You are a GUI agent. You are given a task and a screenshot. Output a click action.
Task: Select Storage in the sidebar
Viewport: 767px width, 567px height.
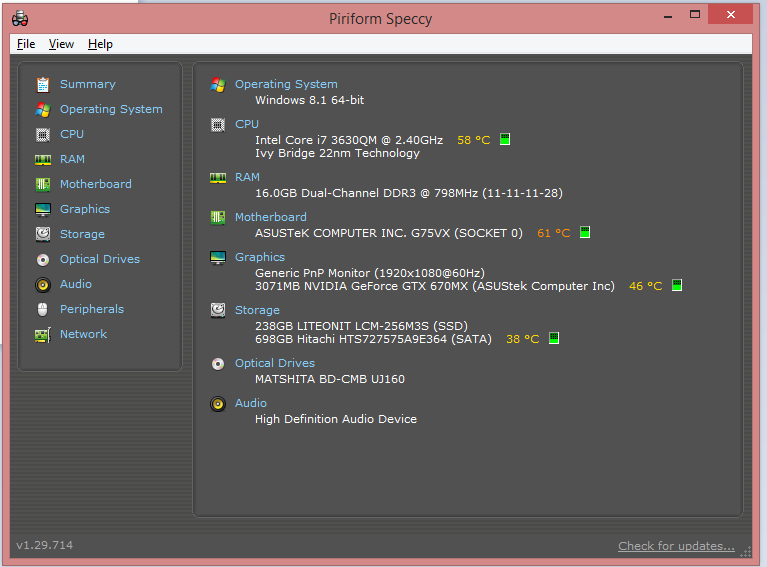82,234
